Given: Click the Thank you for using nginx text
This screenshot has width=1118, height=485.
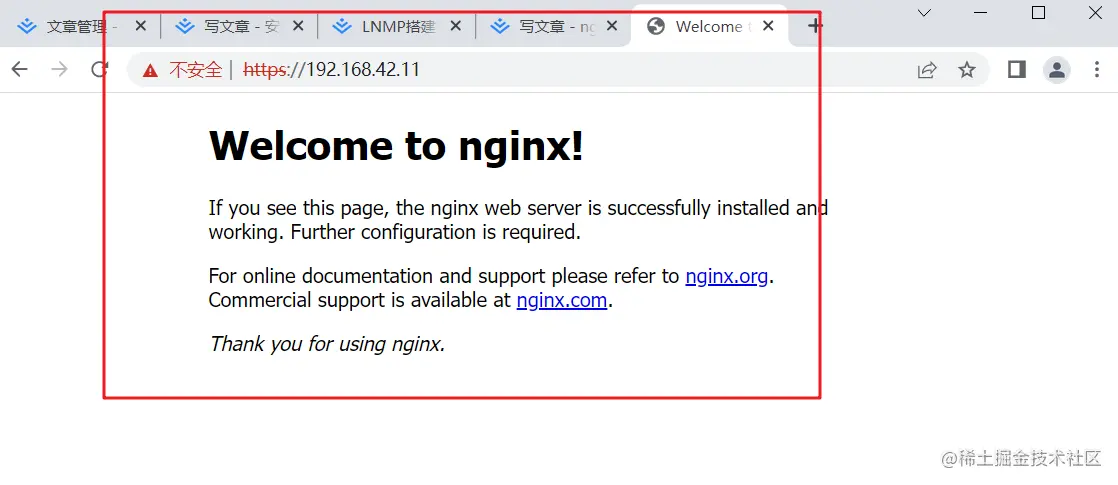Looking at the screenshot, I should 327,344.
